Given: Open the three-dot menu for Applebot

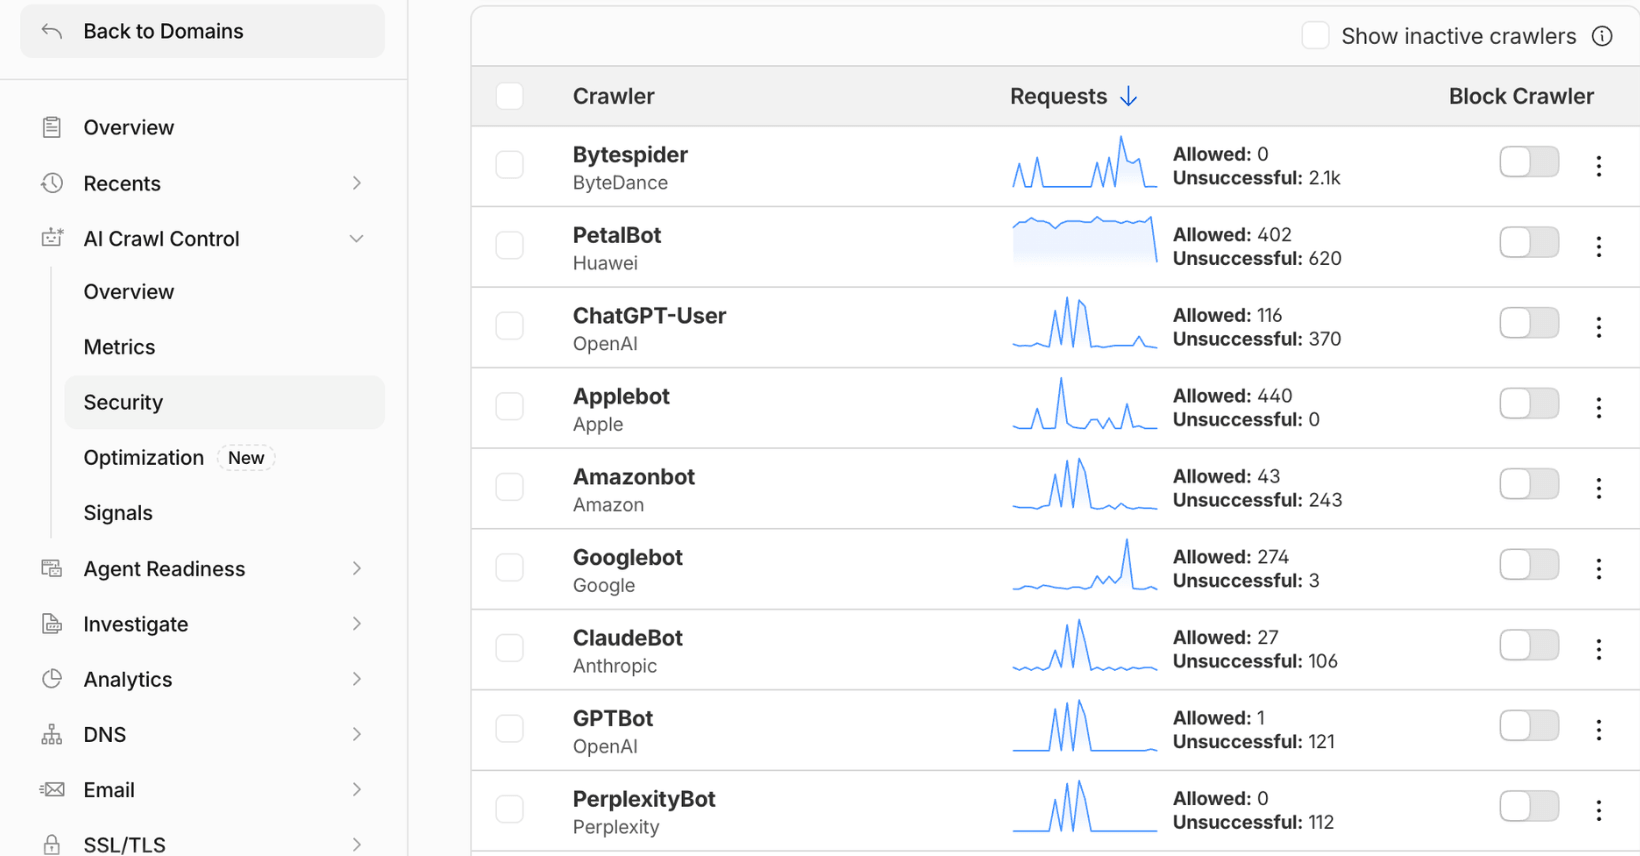Looking at the screenshot, I should (1599, 408).
